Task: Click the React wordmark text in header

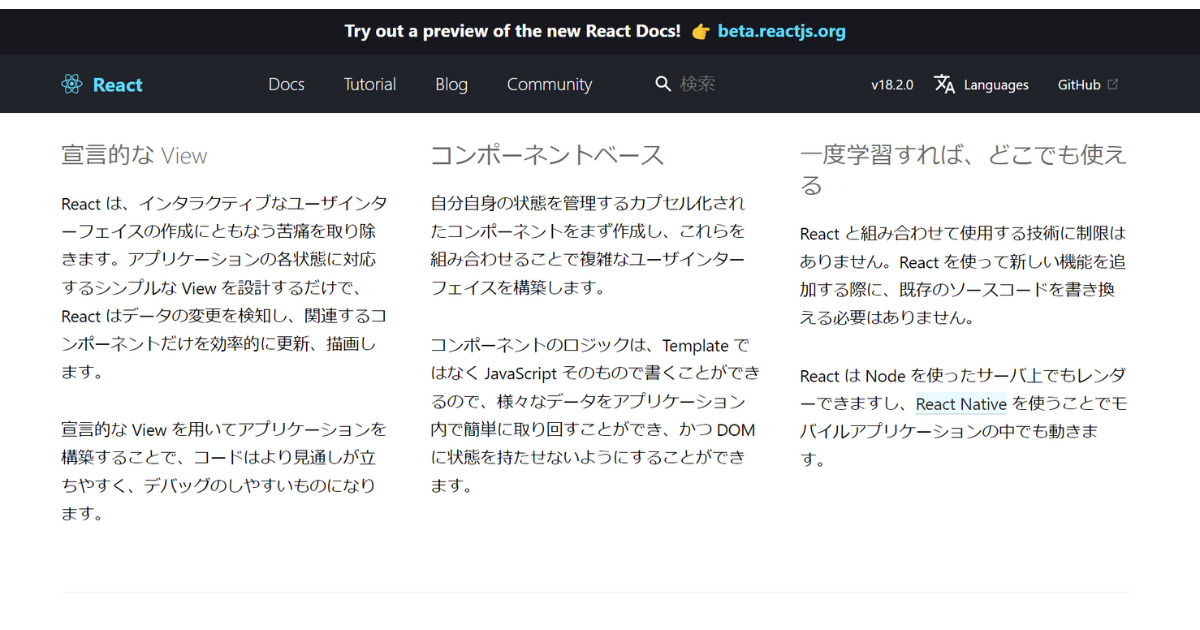Action: 117,85
